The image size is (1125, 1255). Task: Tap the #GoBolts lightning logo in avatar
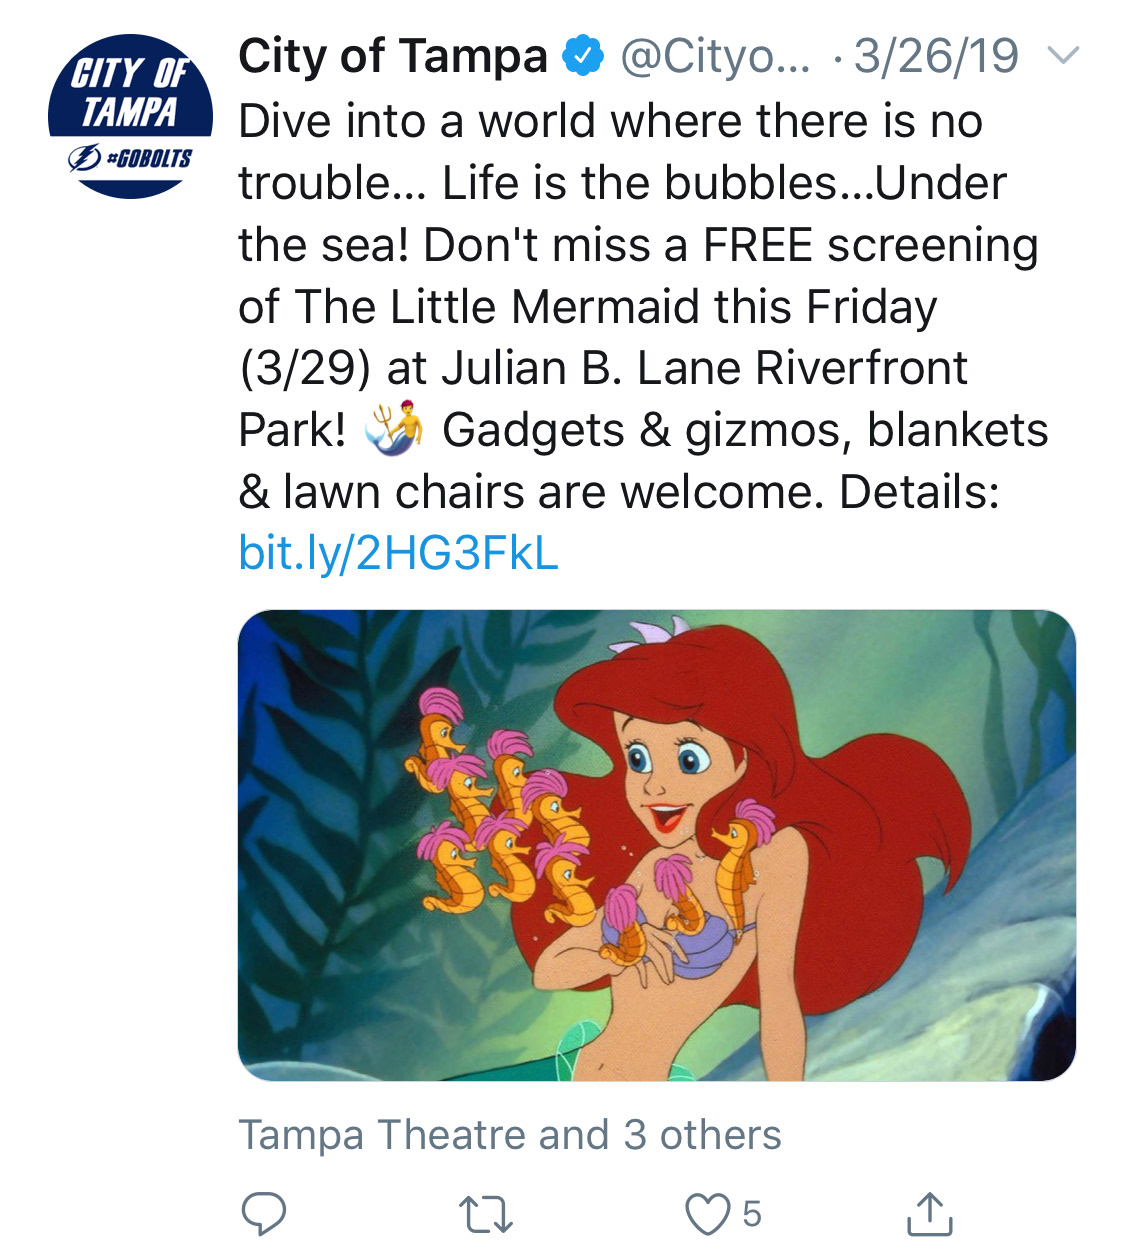pyautogui.click(x=85, y=158)
